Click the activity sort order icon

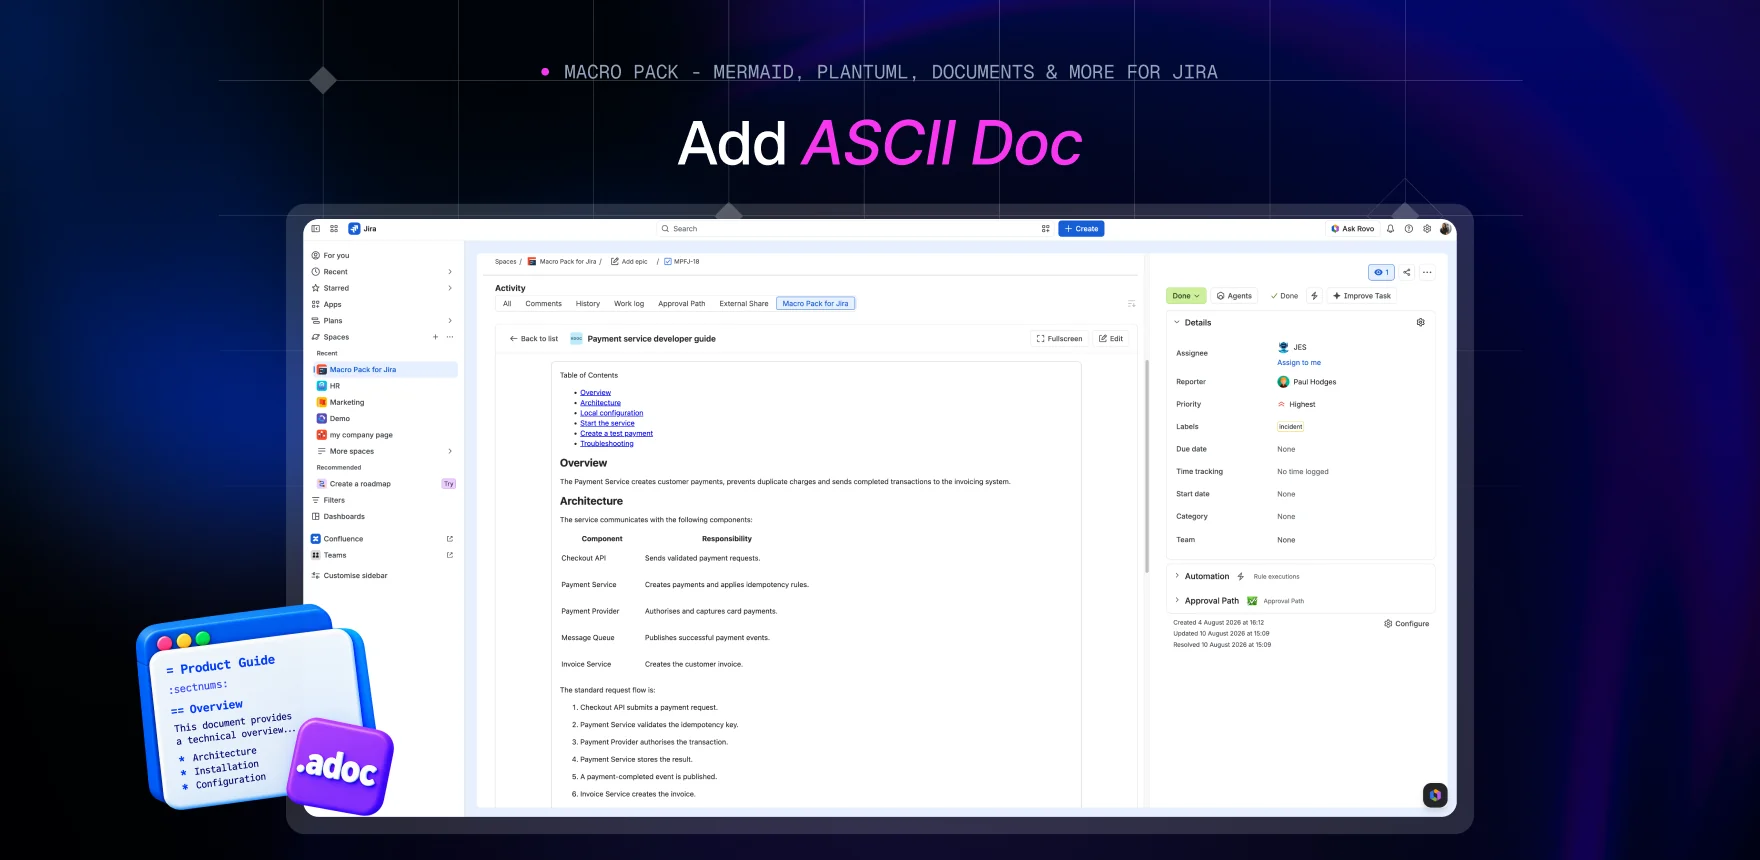pyautogui.click(x=1131, y=304)
